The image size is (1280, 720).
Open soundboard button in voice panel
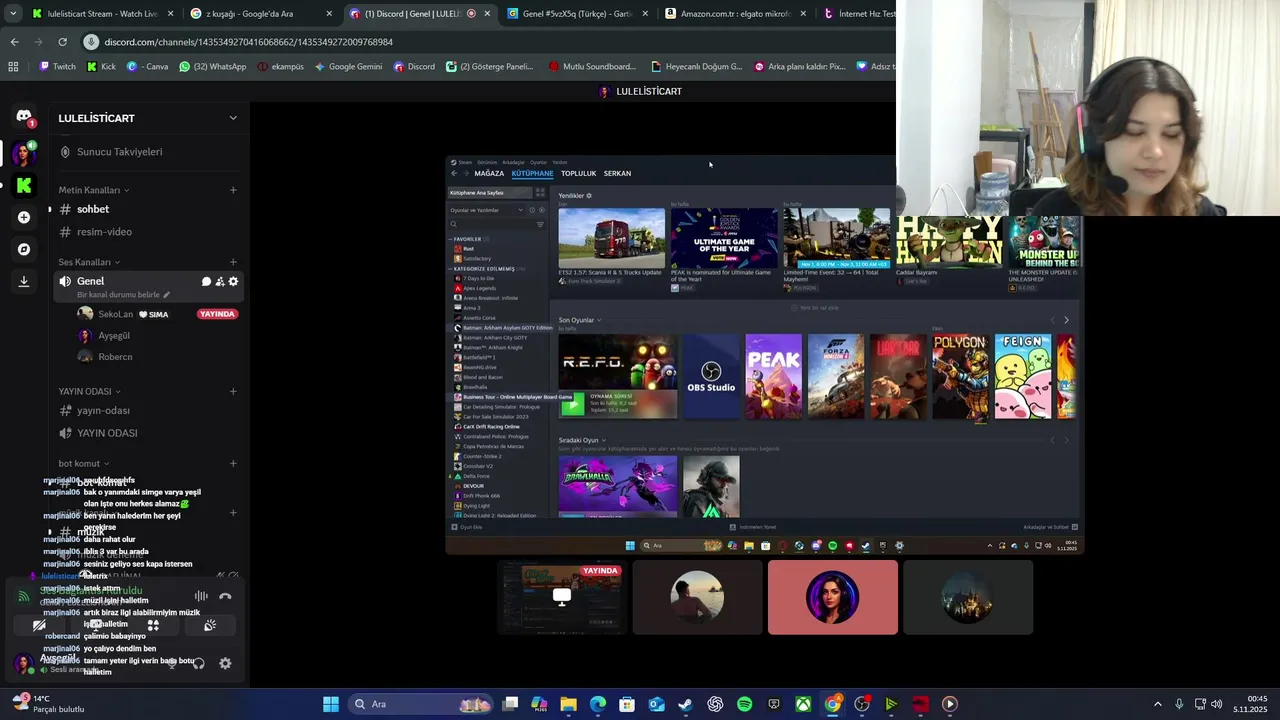tap(210, 625)
